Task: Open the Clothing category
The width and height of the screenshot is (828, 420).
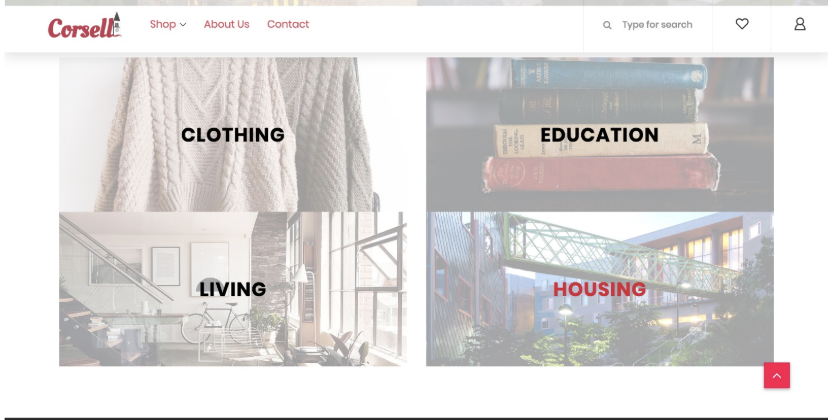Action: click(232, 135)
